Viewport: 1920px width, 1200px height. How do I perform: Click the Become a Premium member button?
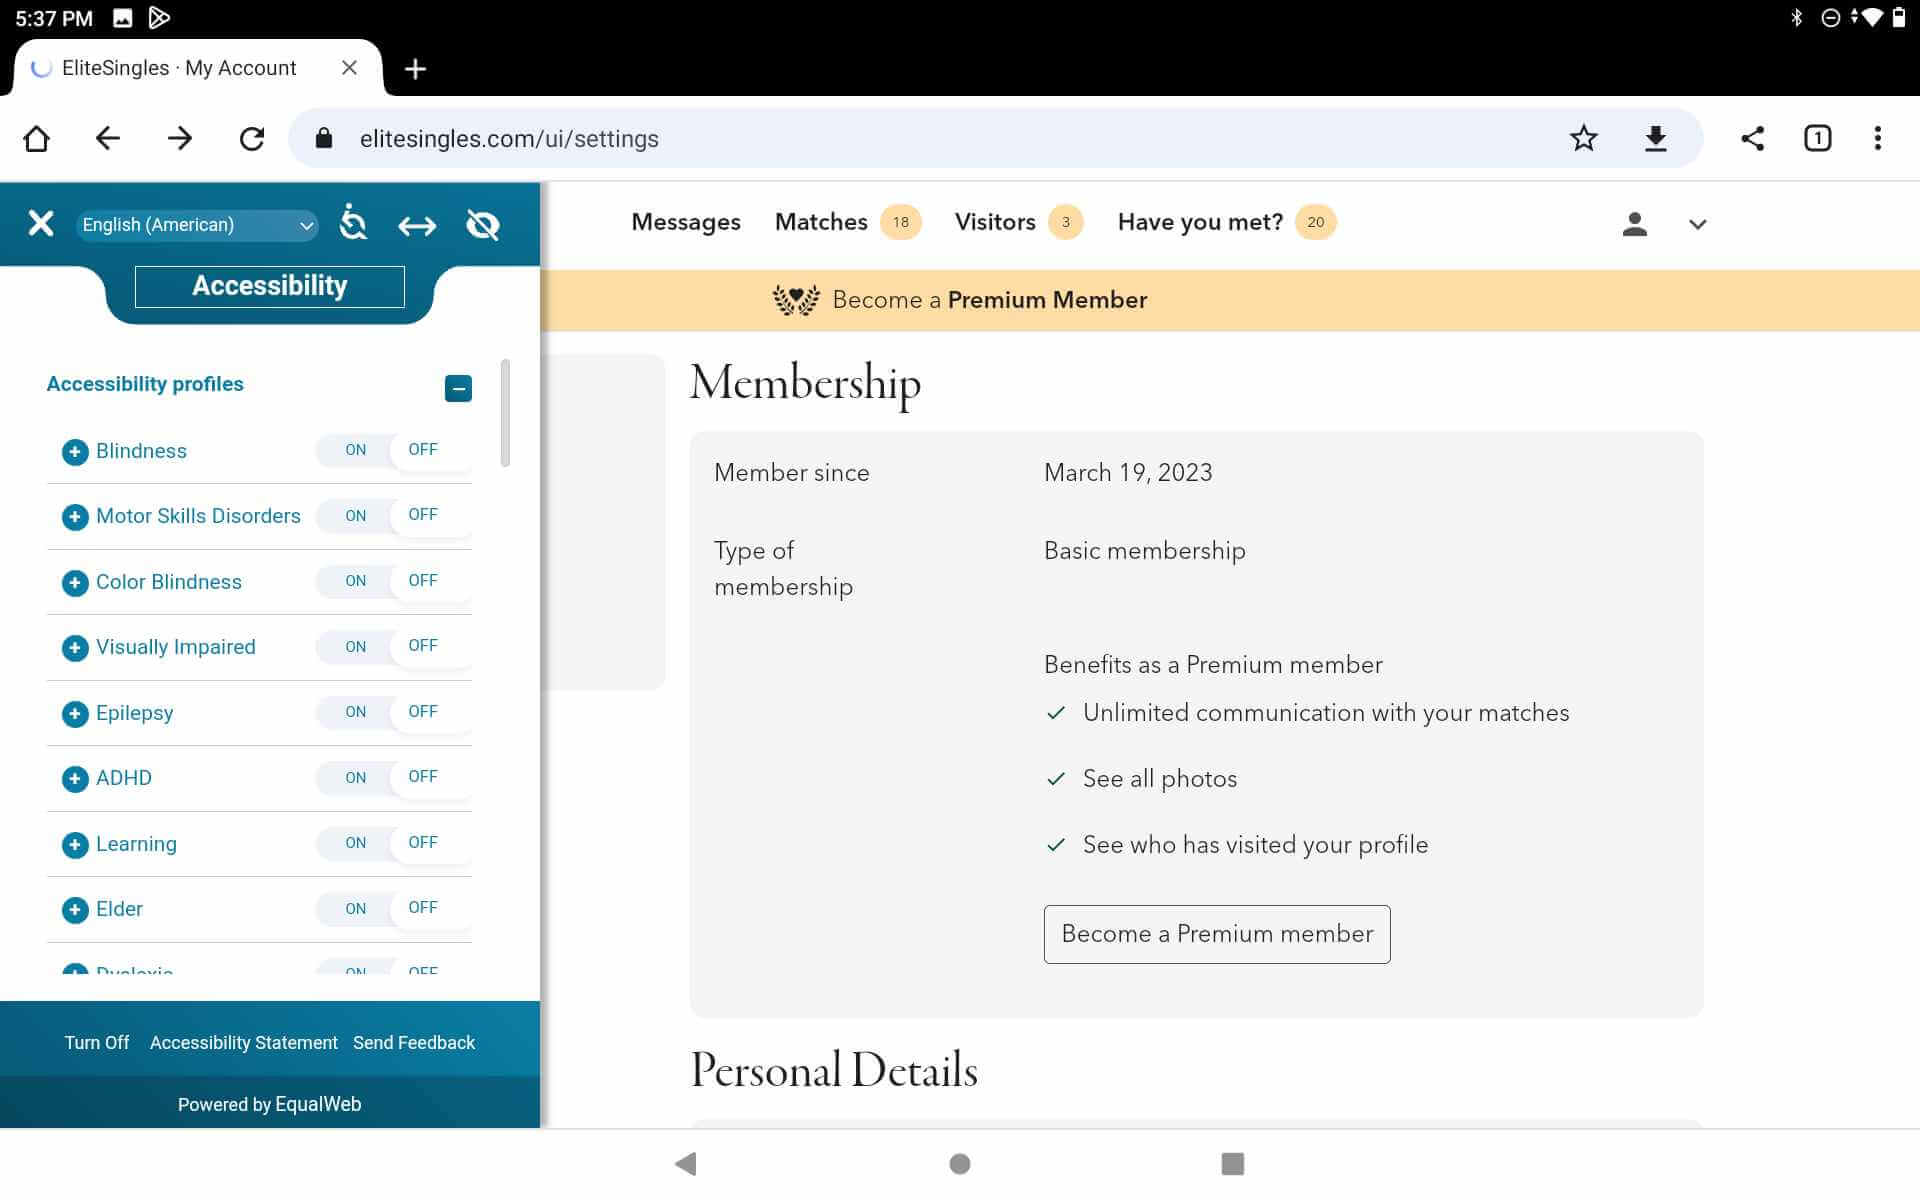click(x=1217, y=934)
